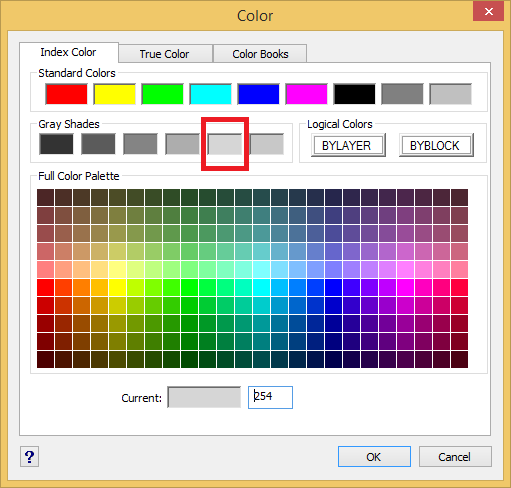
Task: Open the Index Color tab
Action: (68, 52)
